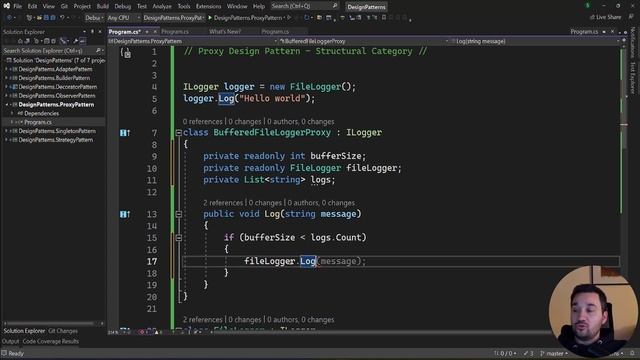This screenshot has height=360, width=640.
Task: Open the DesignPatterns.ProxyPat startup project dropdown
Action: [173, 18]
